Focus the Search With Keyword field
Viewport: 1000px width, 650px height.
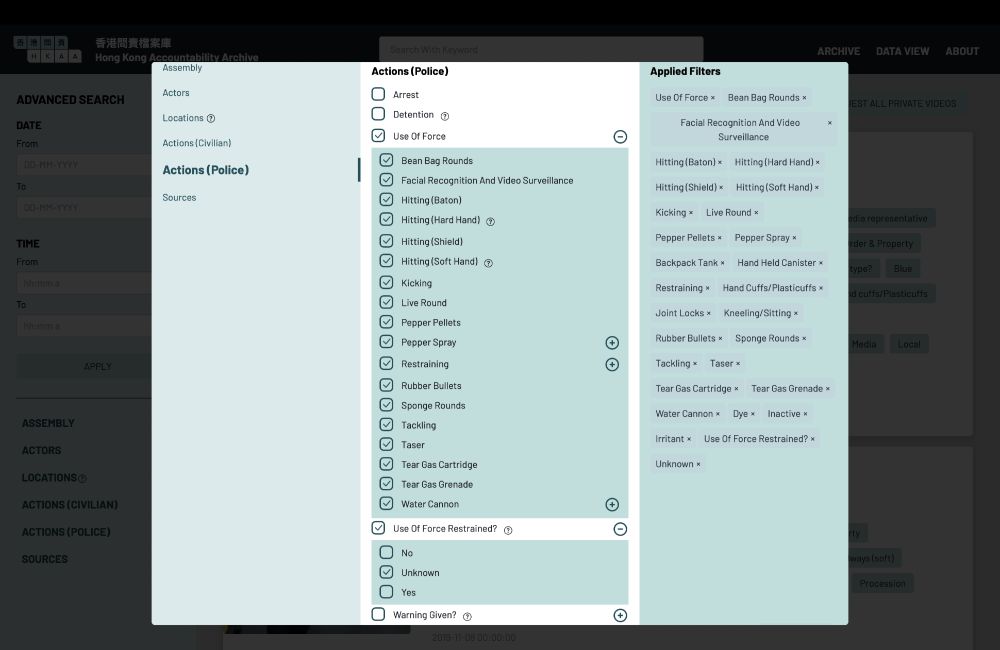(x=541, y=50)
